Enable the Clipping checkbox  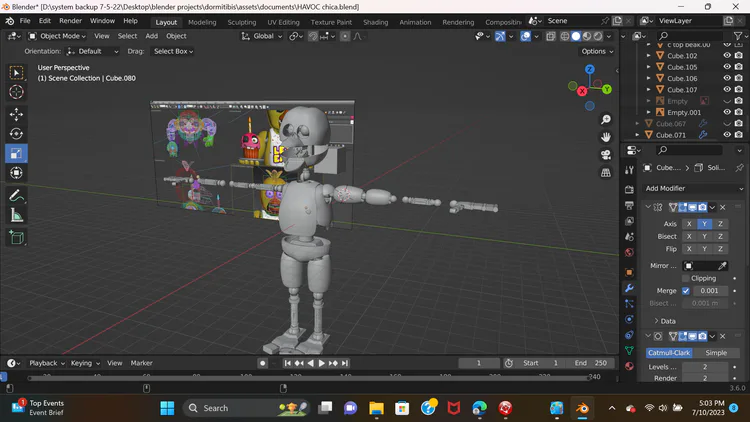(686, 278)
